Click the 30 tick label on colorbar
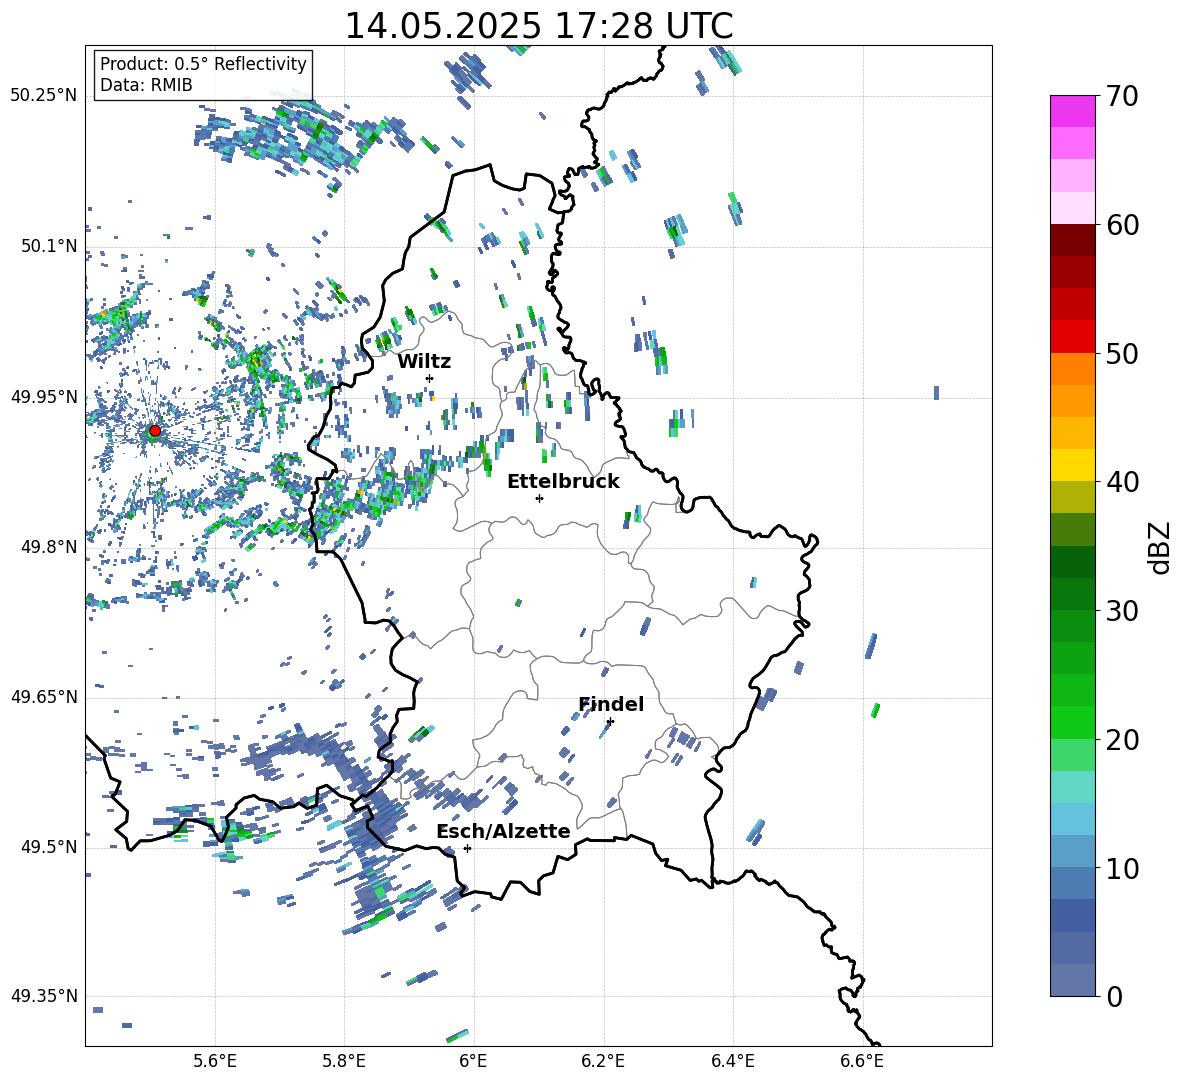The image size is (1184, 1081). point(1122,611)
